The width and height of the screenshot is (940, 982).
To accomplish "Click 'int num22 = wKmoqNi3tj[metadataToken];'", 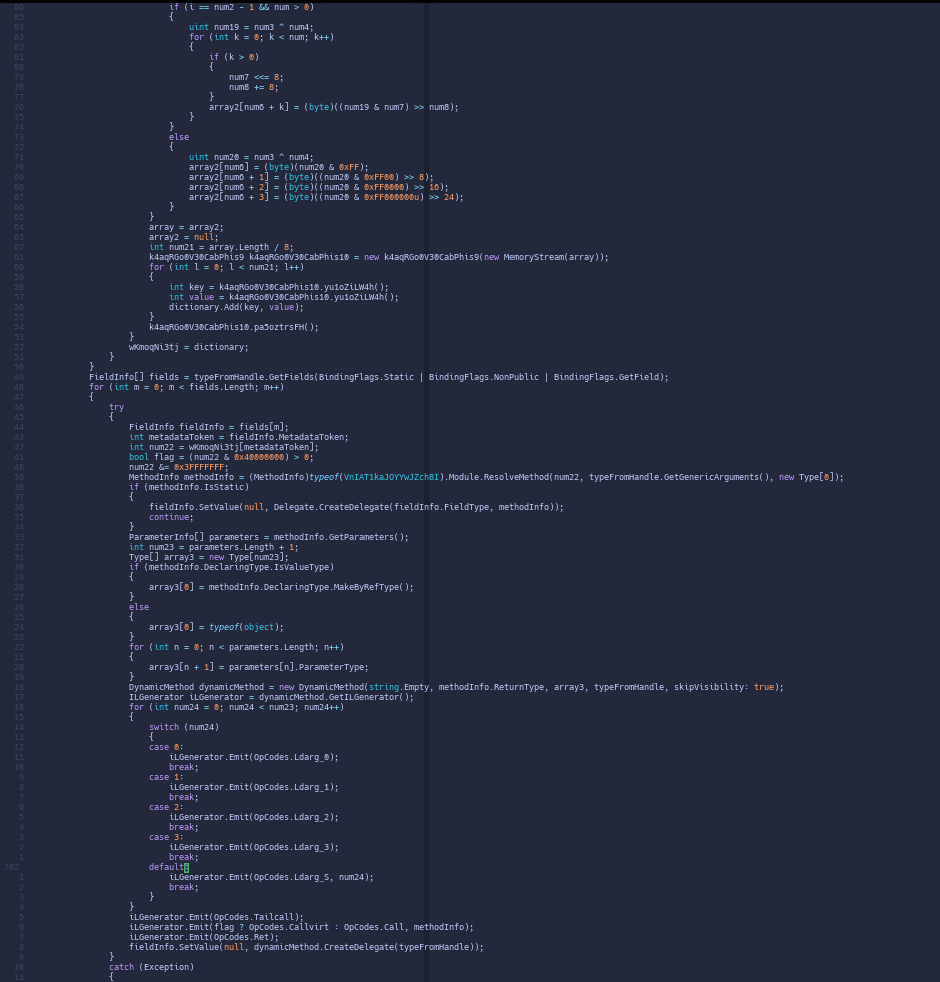I will click(224, 448).
